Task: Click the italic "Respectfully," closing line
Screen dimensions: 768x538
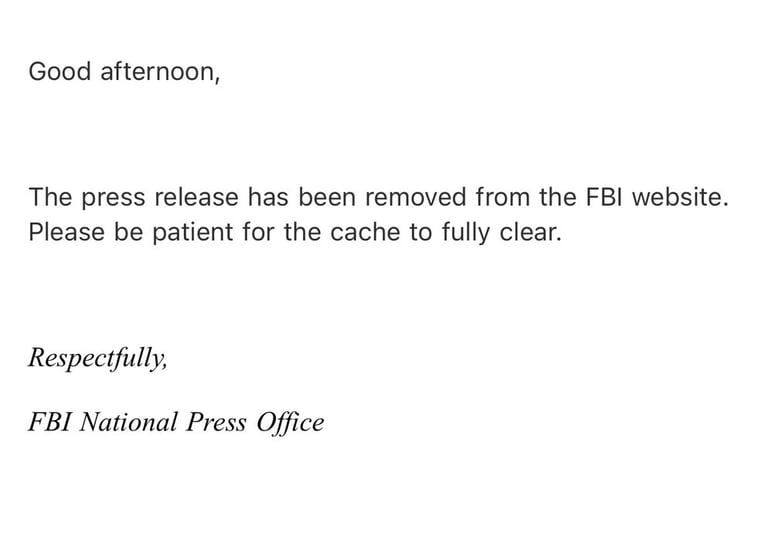Action: click(x=97, y=359)
